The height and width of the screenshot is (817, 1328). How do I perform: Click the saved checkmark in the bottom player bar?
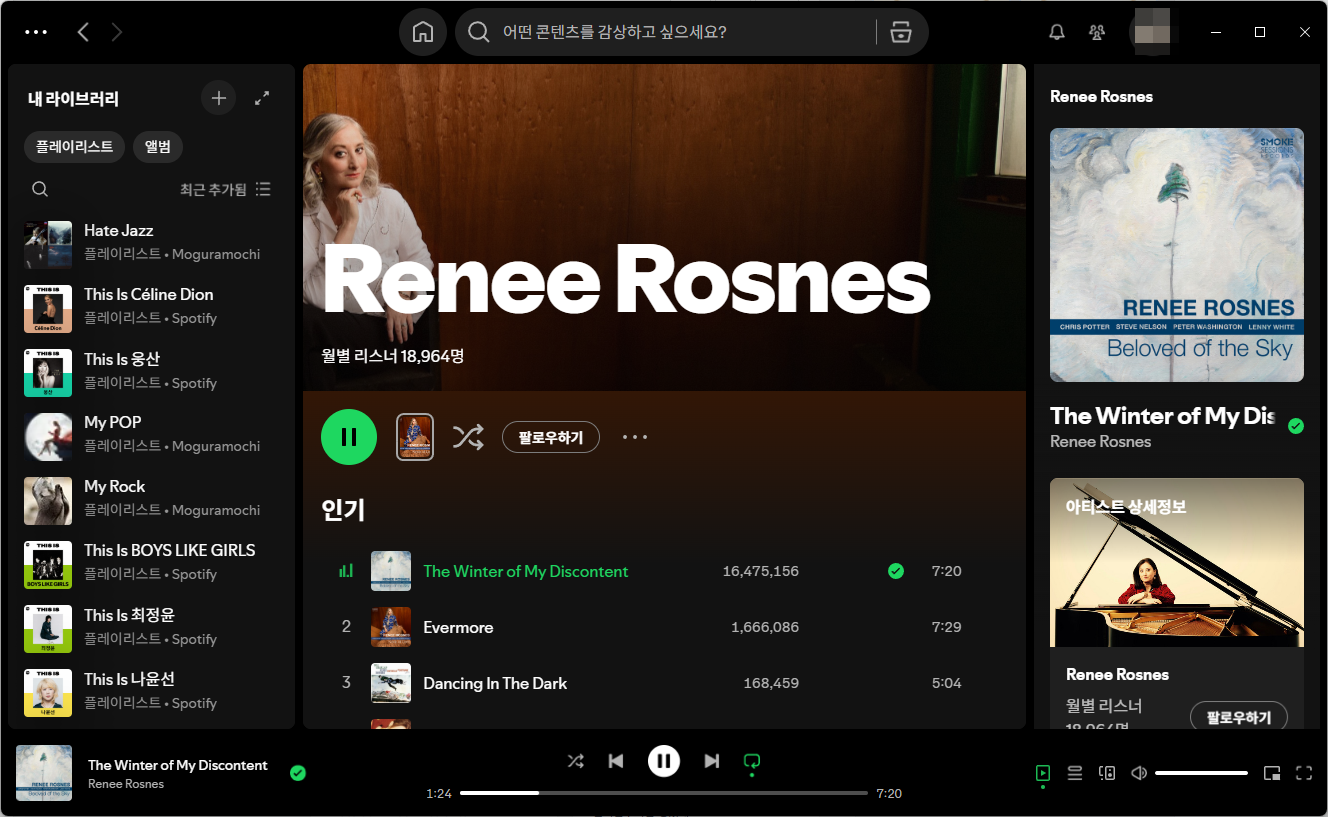[298, 773]
